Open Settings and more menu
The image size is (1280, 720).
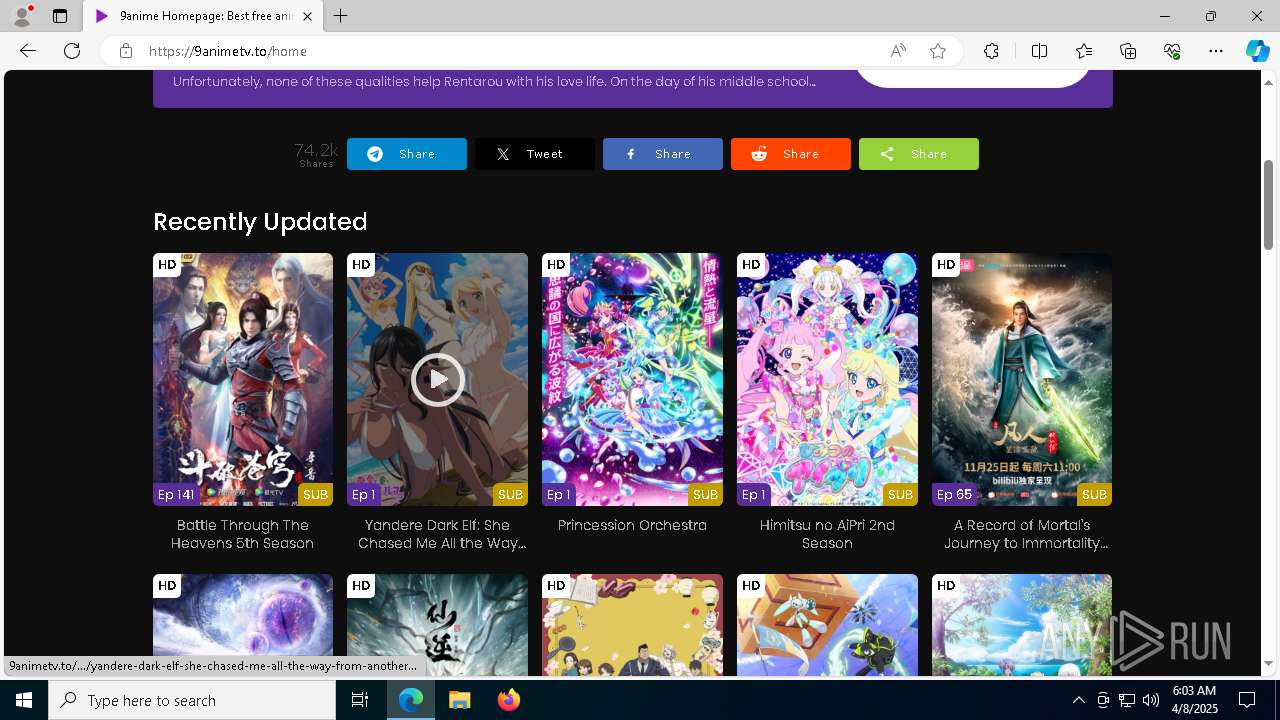(x=1216, y=51)
